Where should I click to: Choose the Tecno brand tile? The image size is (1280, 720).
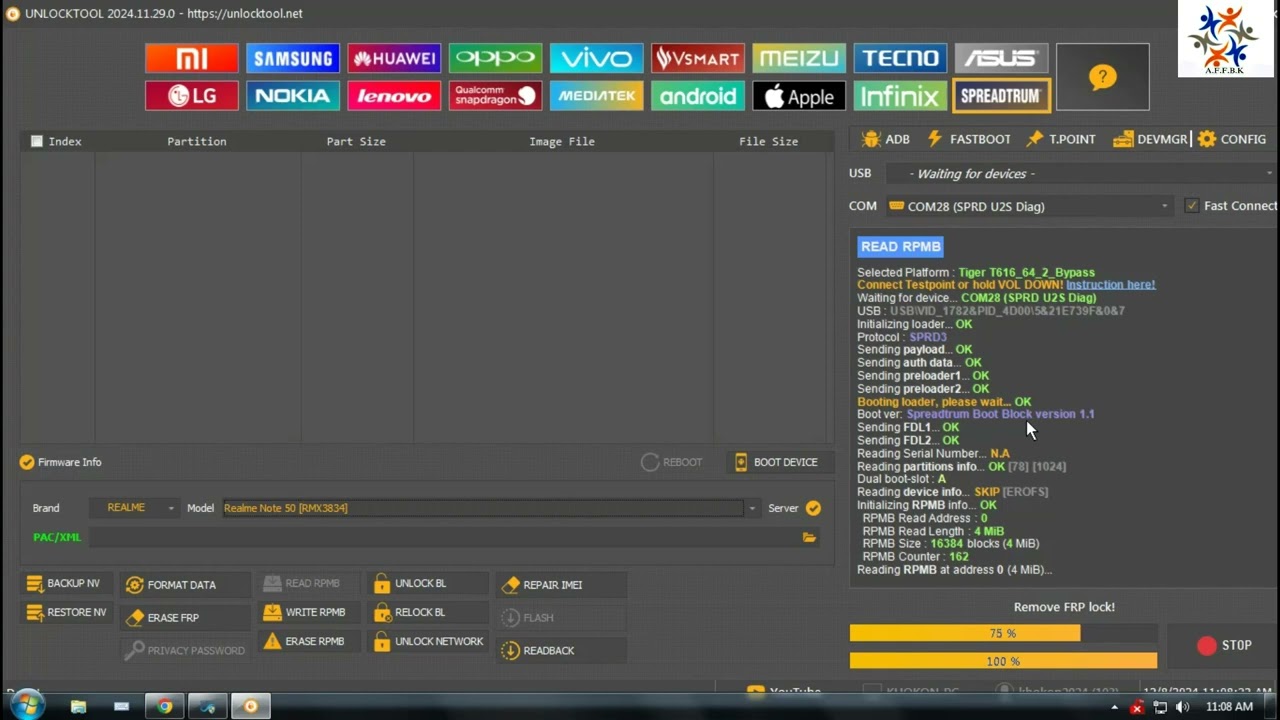click(900, 58)
